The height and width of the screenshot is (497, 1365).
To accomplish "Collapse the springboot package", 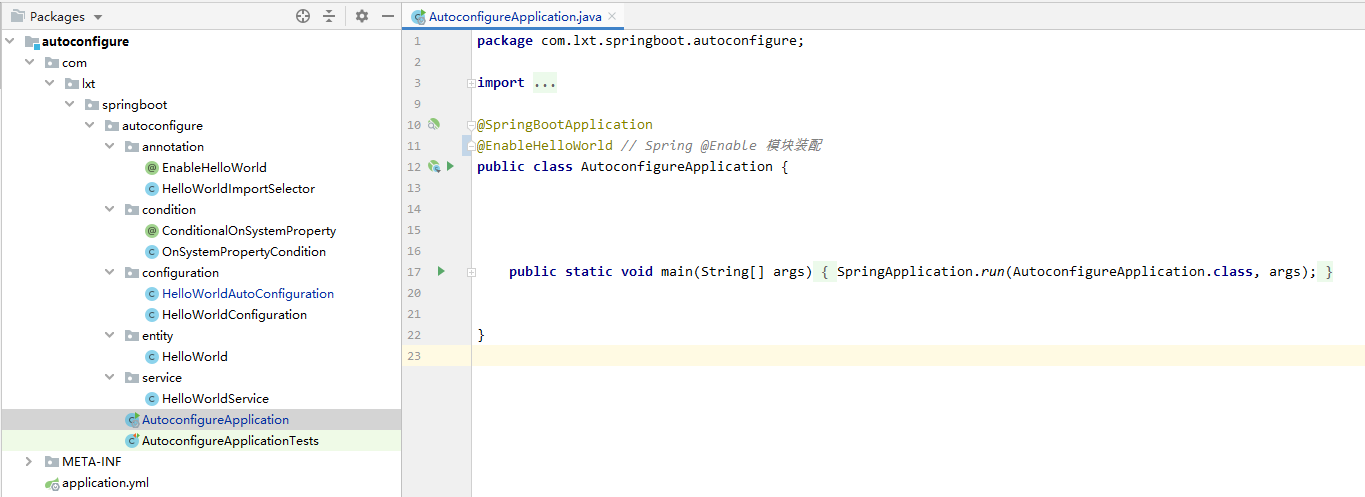I will (70, 104).
